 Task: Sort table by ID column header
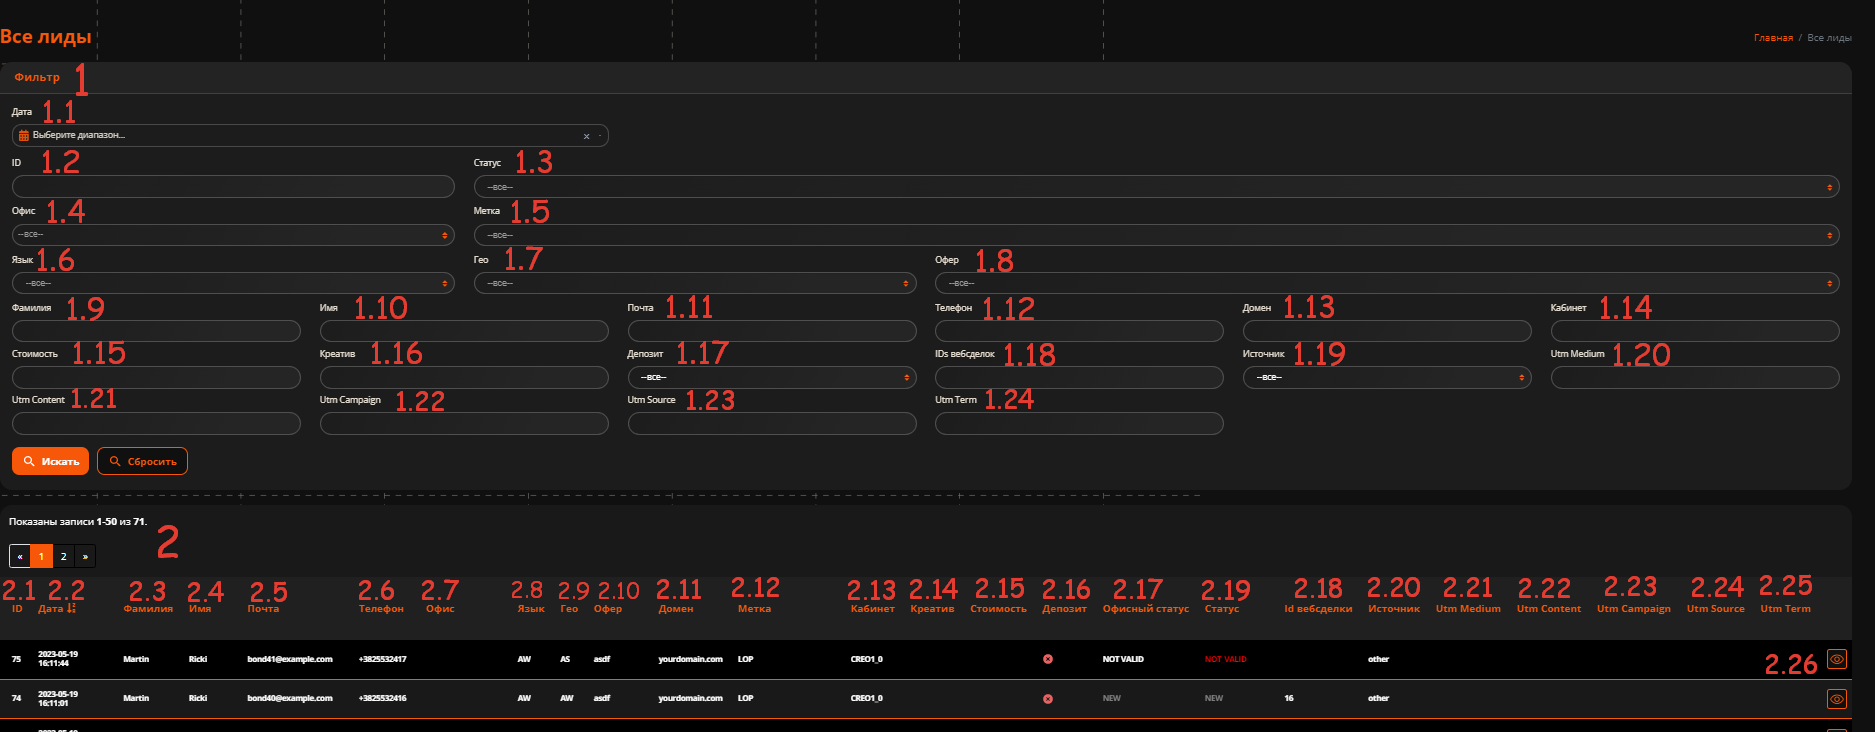[x=17, y=609]
